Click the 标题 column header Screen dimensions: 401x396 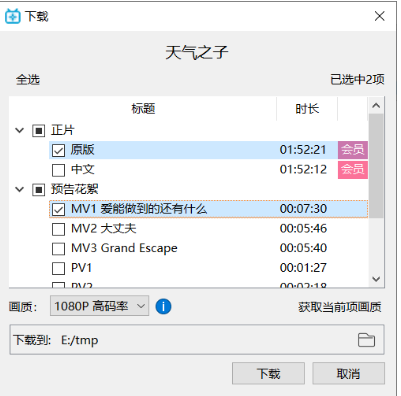pos(143,109)
